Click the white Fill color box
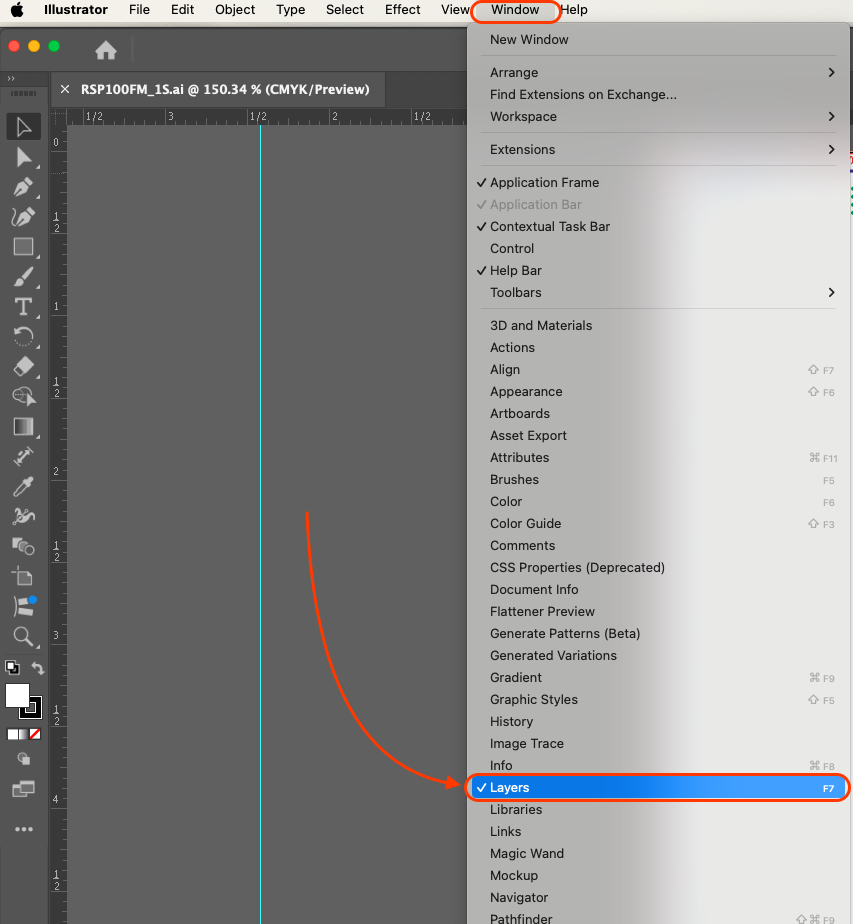The width and height of the screenshot is (853, 924). click(17, 695)
